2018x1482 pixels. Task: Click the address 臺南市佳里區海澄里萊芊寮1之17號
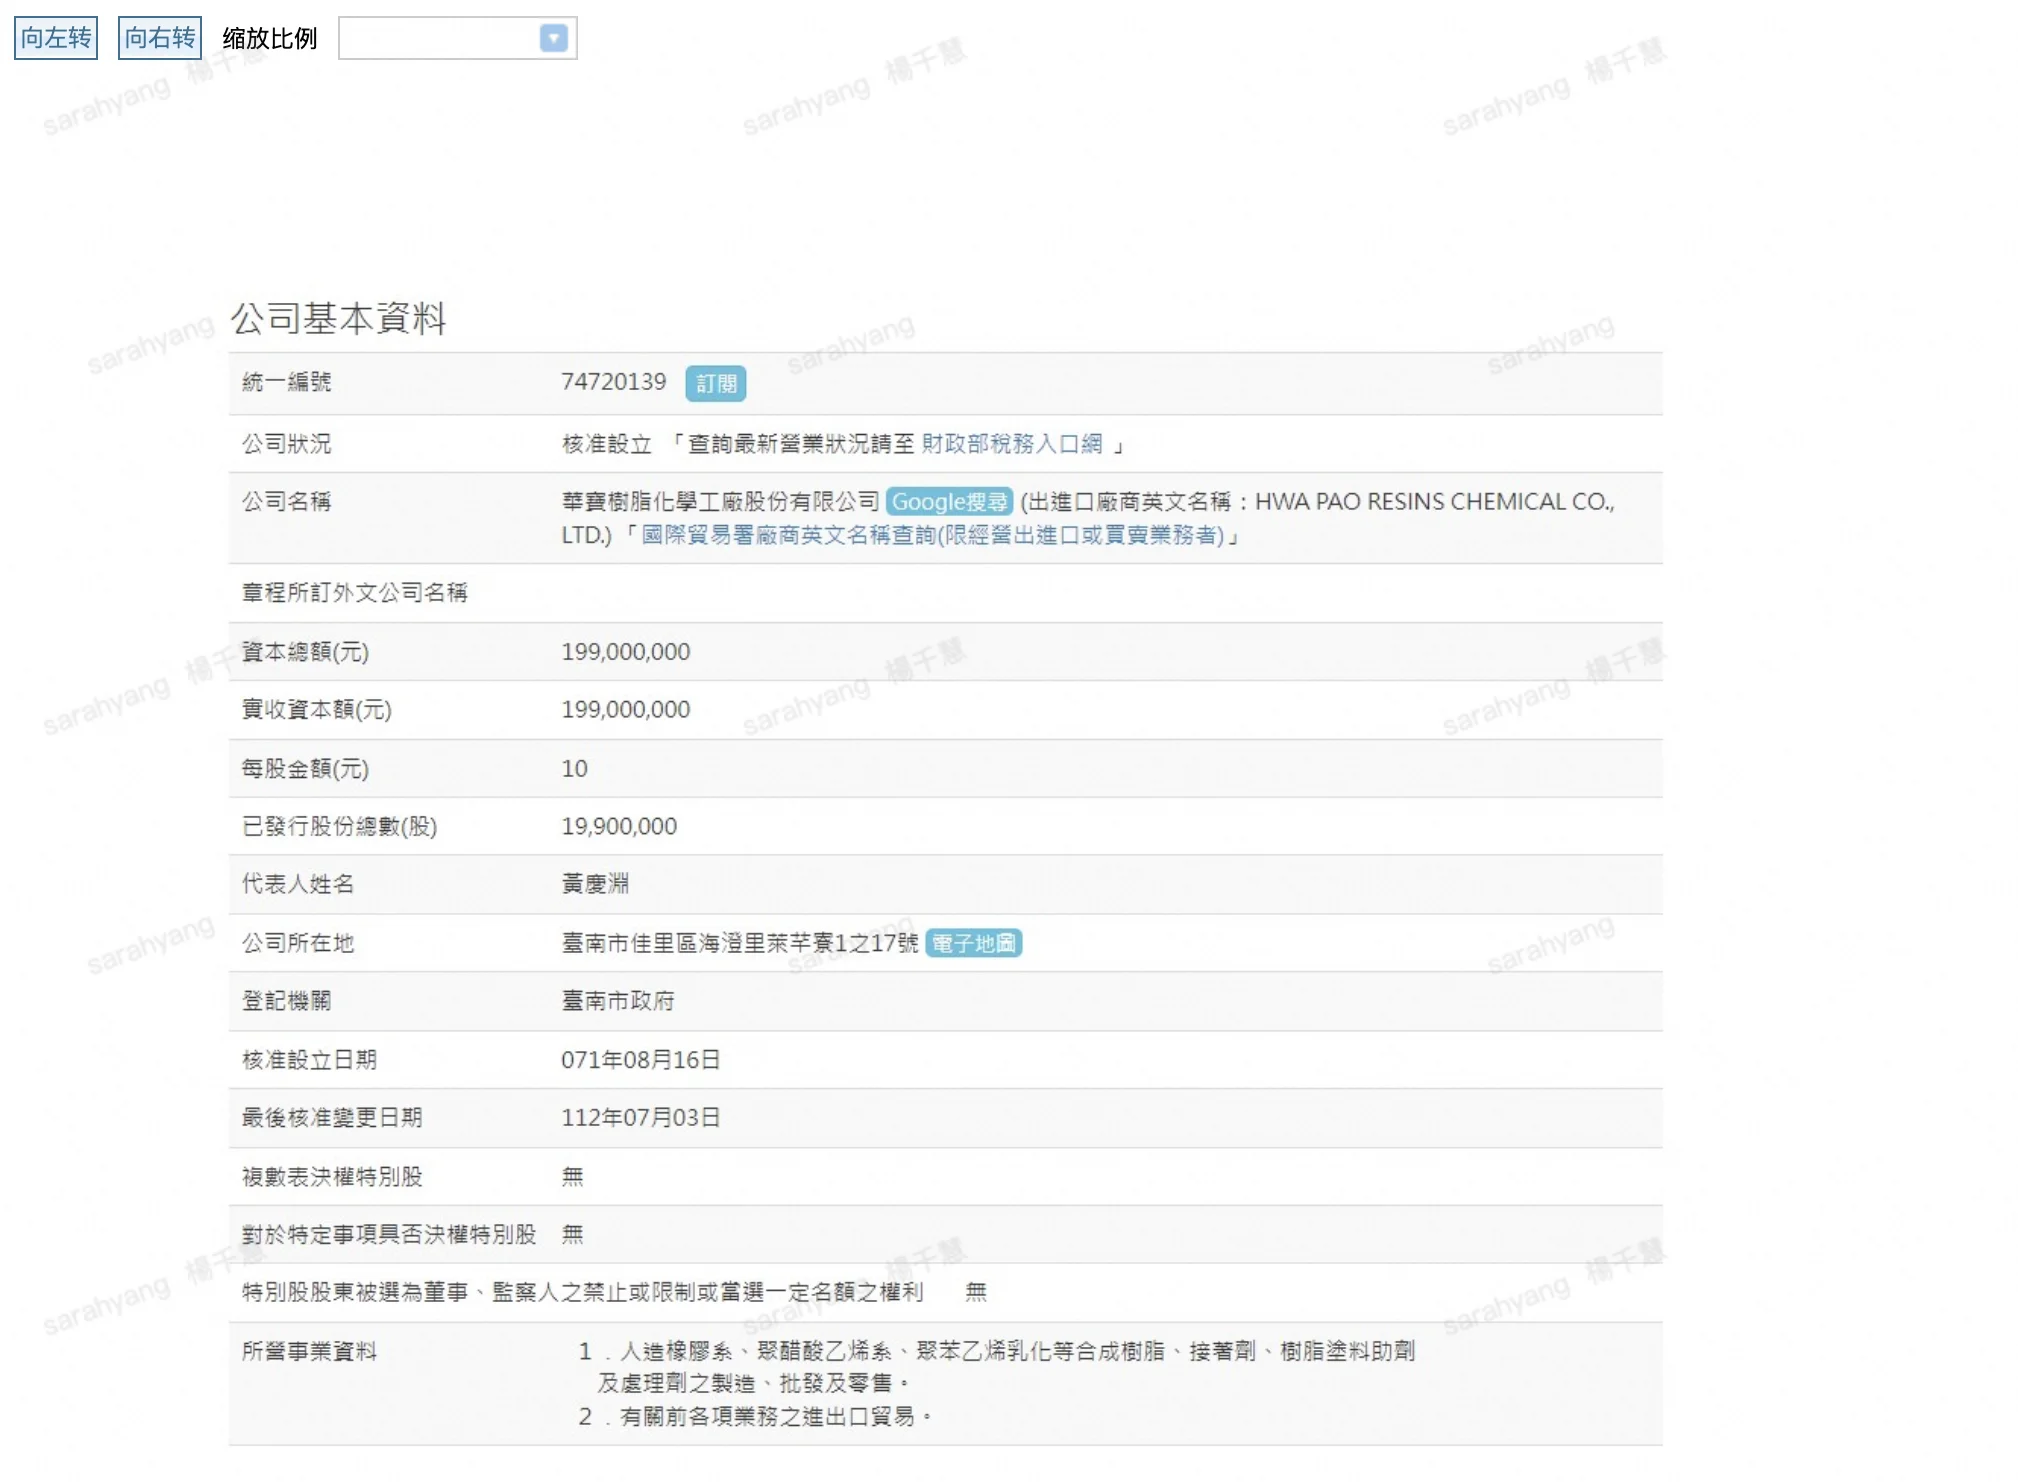[739, 943]
